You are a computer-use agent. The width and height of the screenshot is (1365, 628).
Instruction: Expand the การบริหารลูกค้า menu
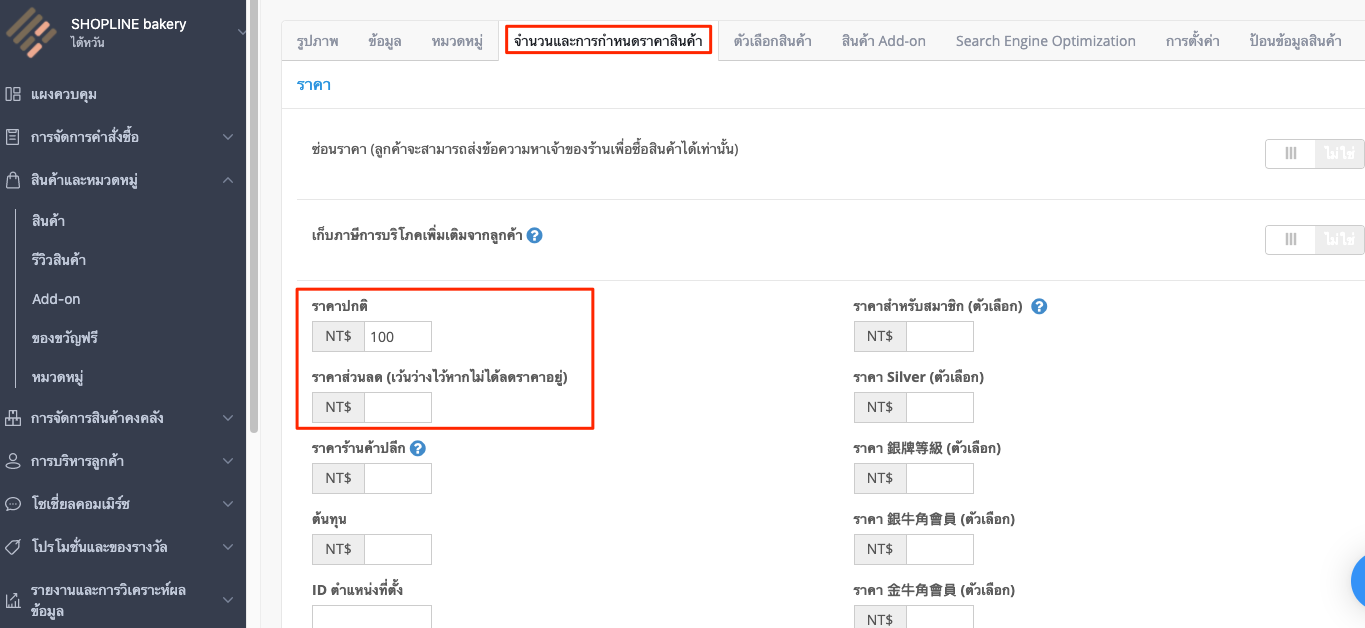coord(228,461)
